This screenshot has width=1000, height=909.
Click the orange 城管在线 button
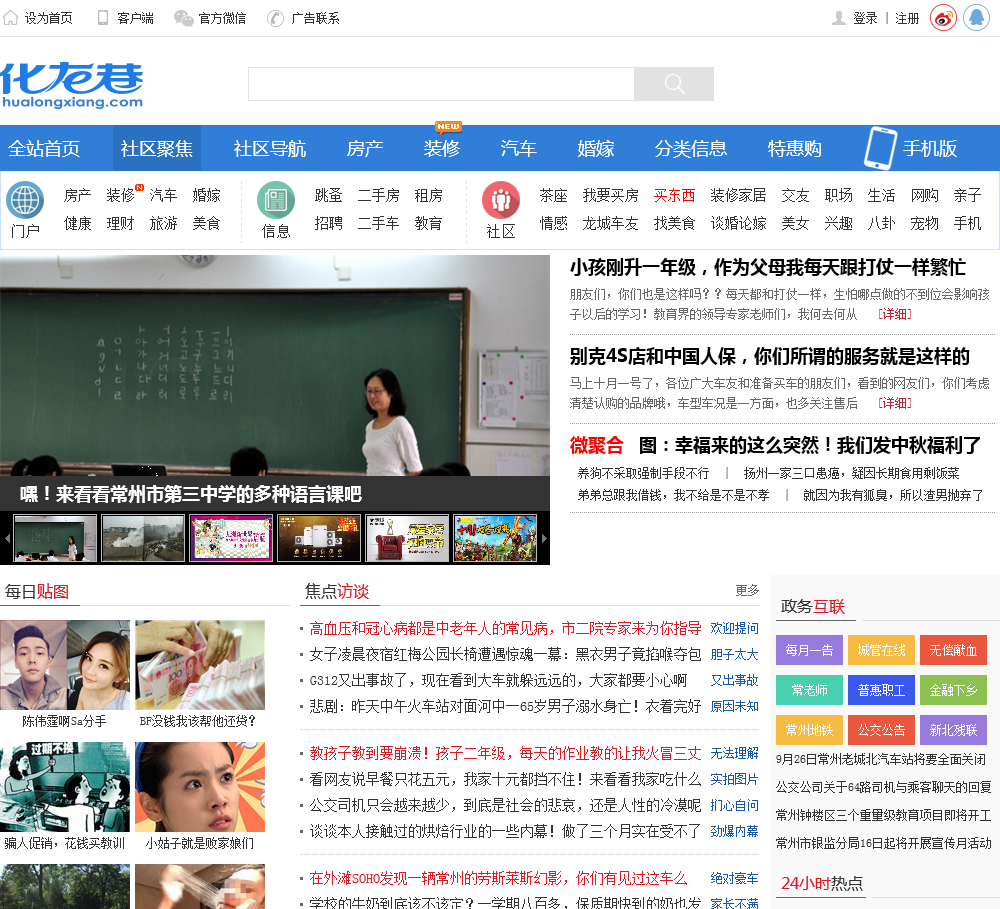click(881, 650)
